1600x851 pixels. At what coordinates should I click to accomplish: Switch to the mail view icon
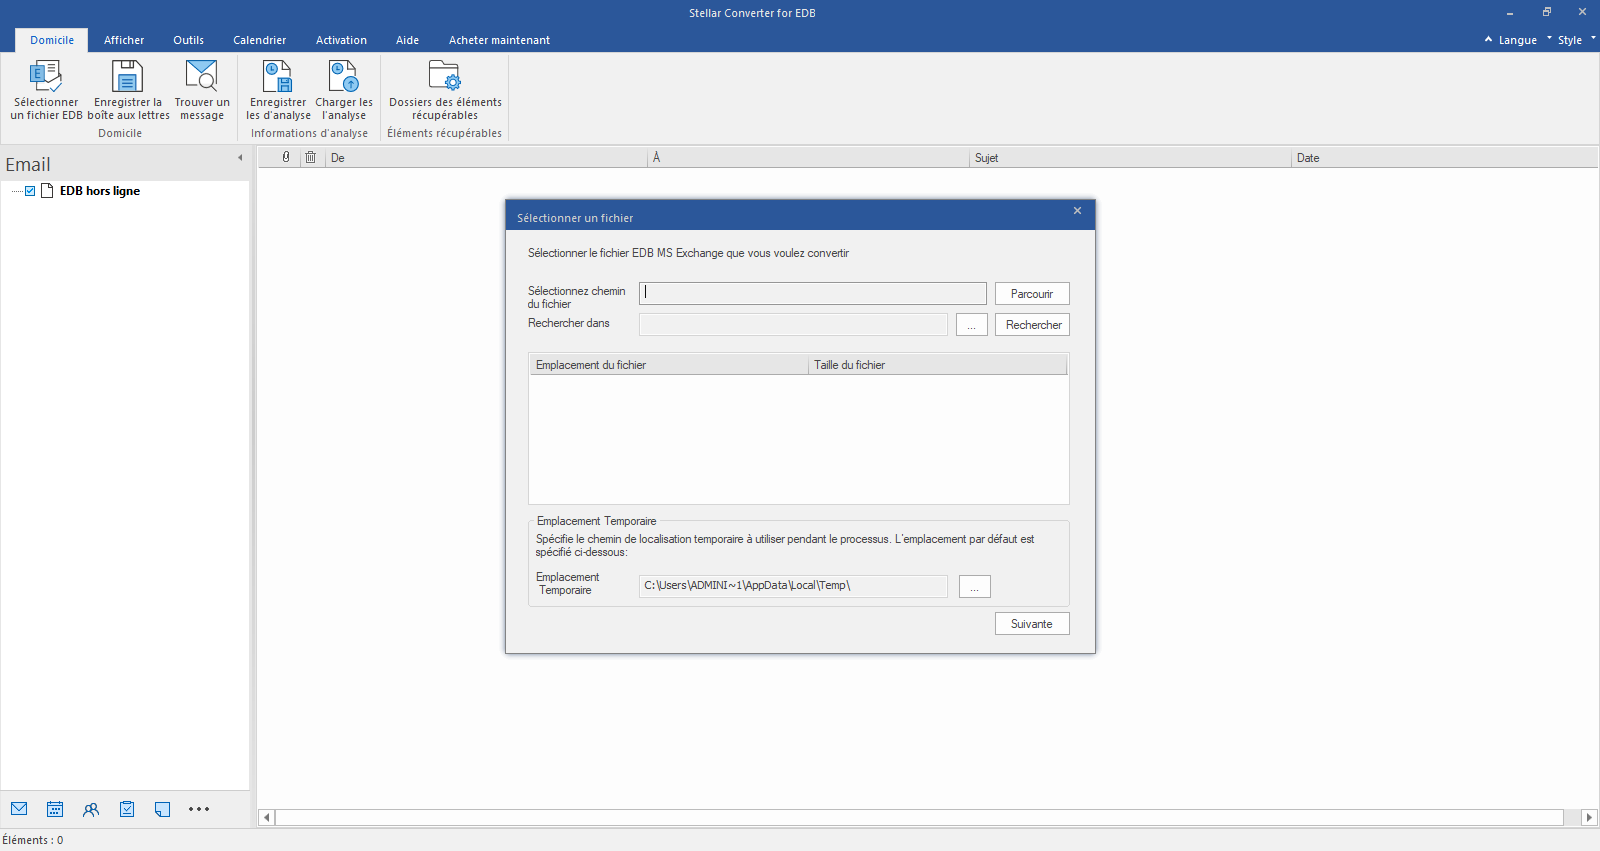[x=19, y=809]
